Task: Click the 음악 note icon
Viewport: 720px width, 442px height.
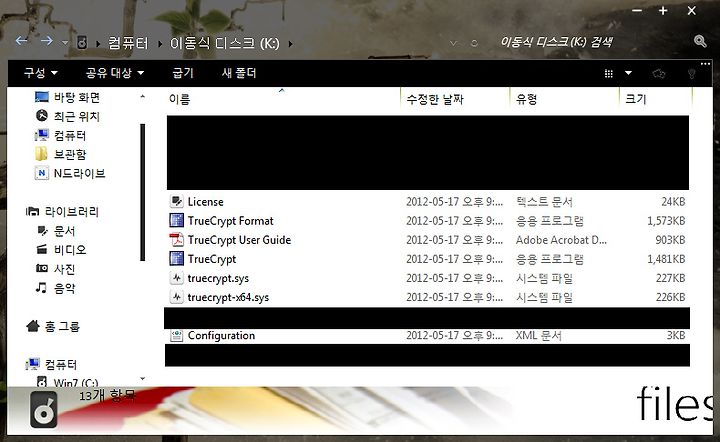Action: [x=41, y=288]
